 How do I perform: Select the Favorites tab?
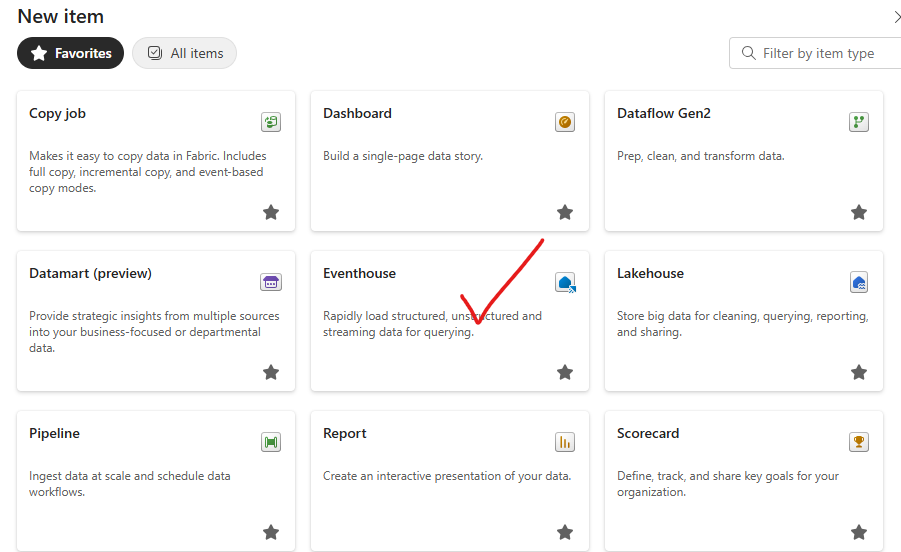71,53
